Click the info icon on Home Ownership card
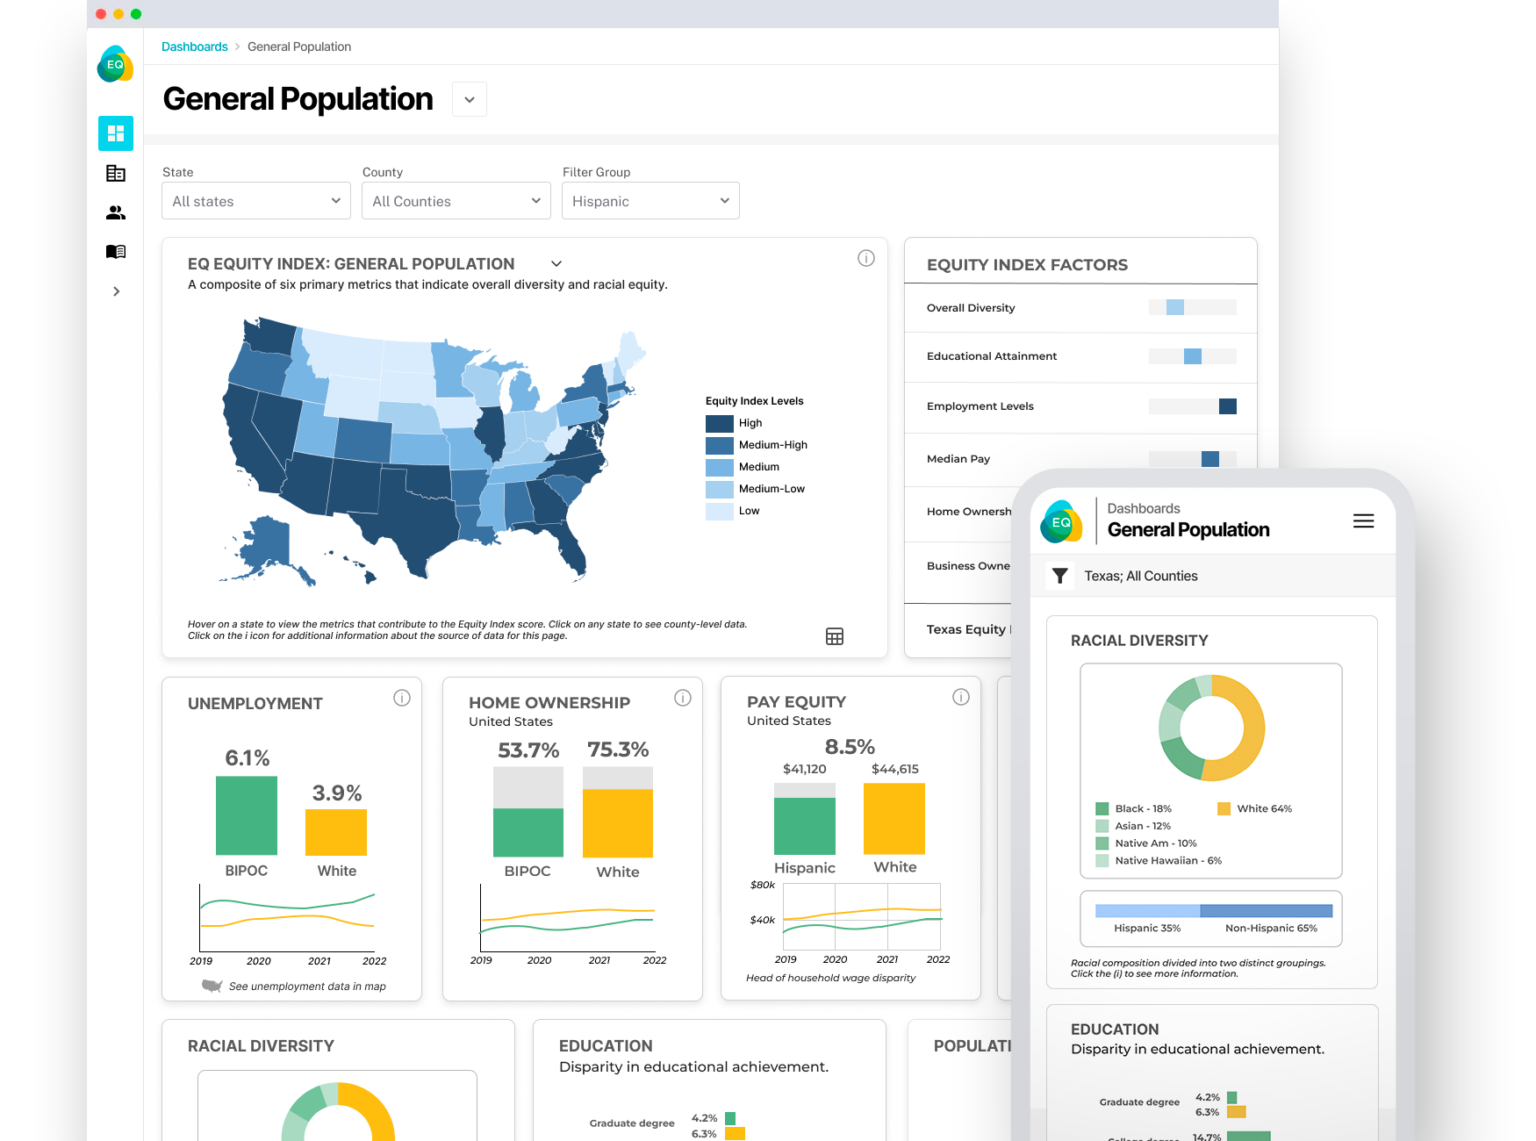Image resolution: width=1536 pixels, height=1141 pixels. coord(683,698)
